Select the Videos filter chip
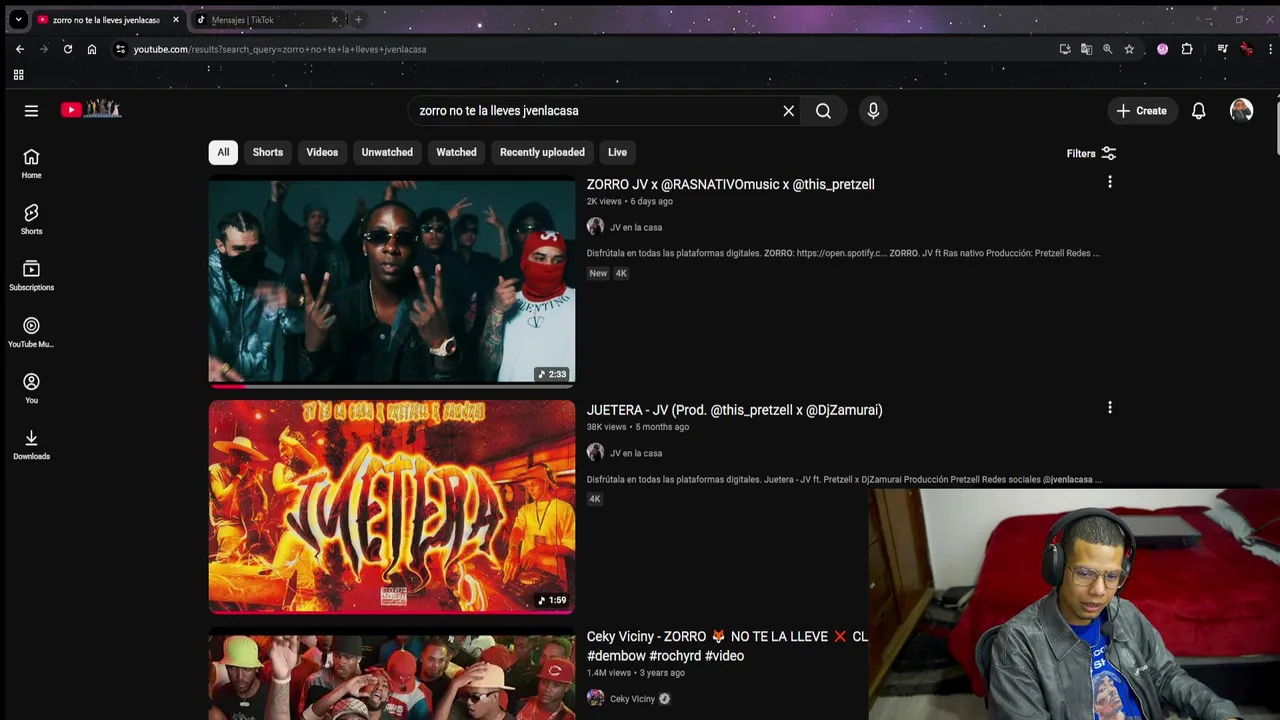This screenshot has width=1280, height=720. point(322,152)
